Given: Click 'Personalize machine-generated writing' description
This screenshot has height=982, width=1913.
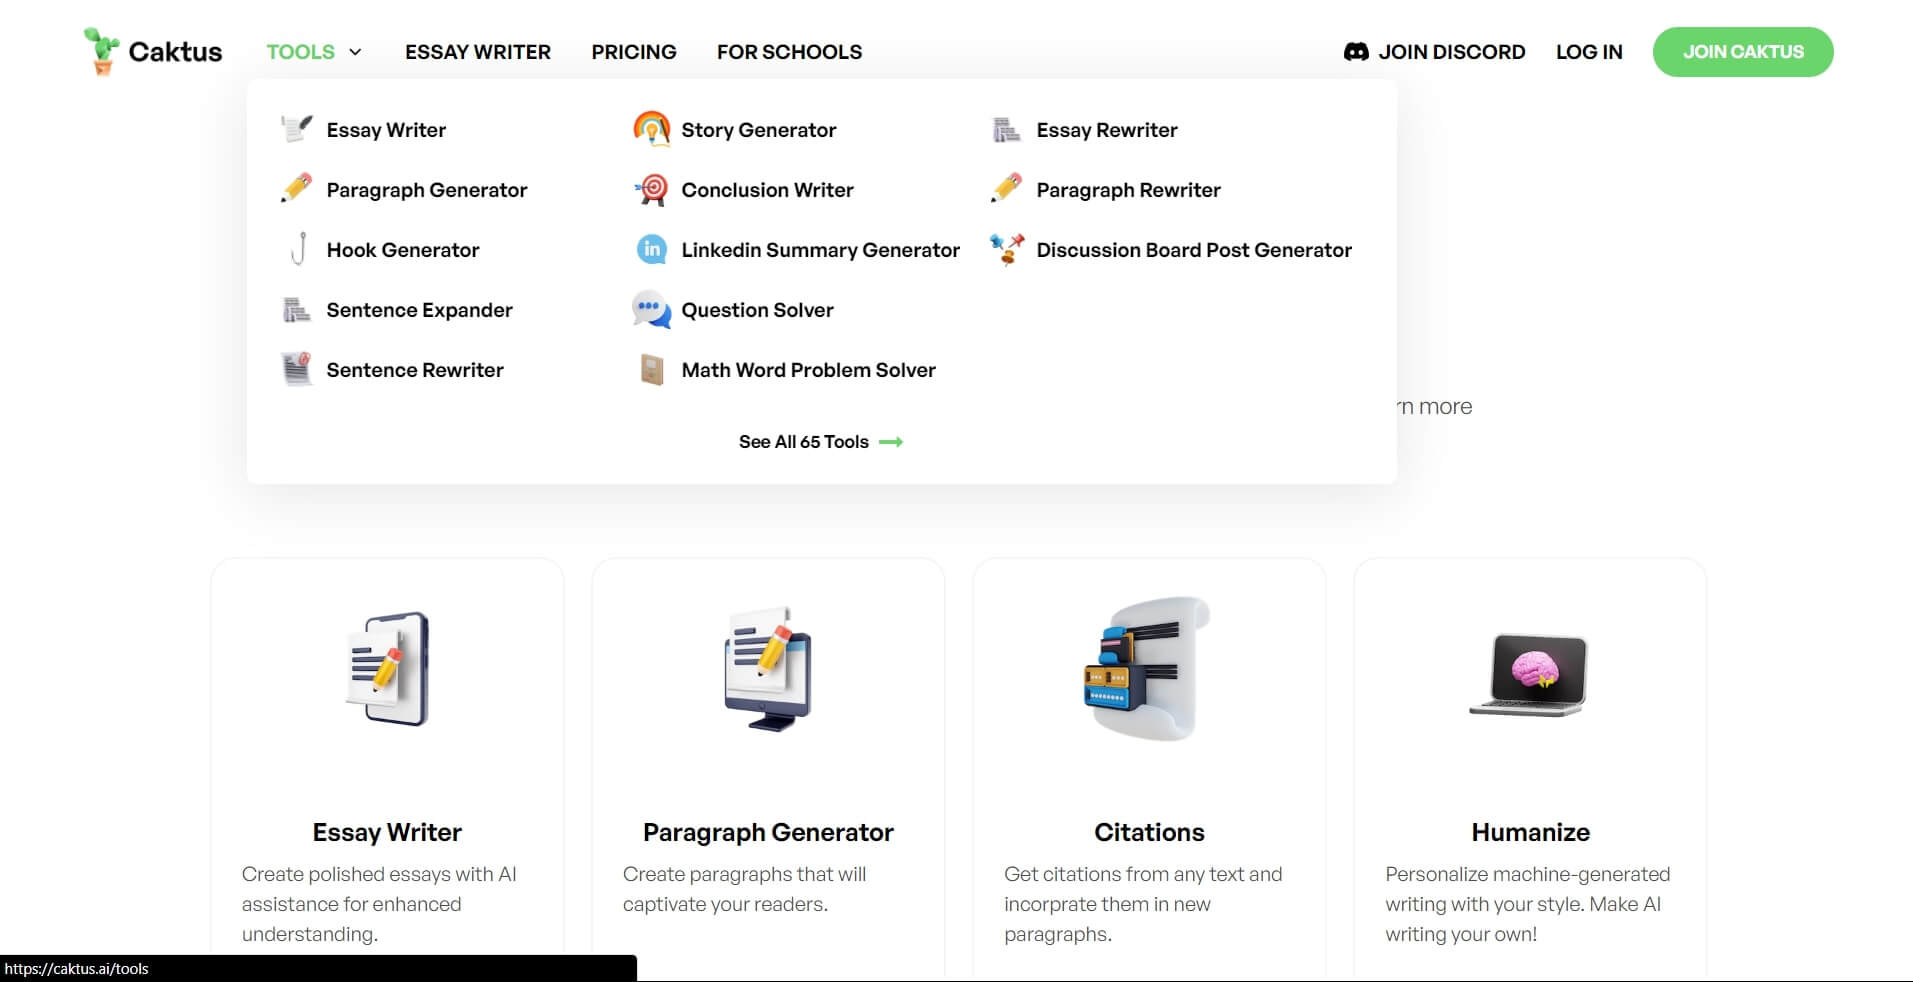Looking at the screenshot, I should 1527,904.
